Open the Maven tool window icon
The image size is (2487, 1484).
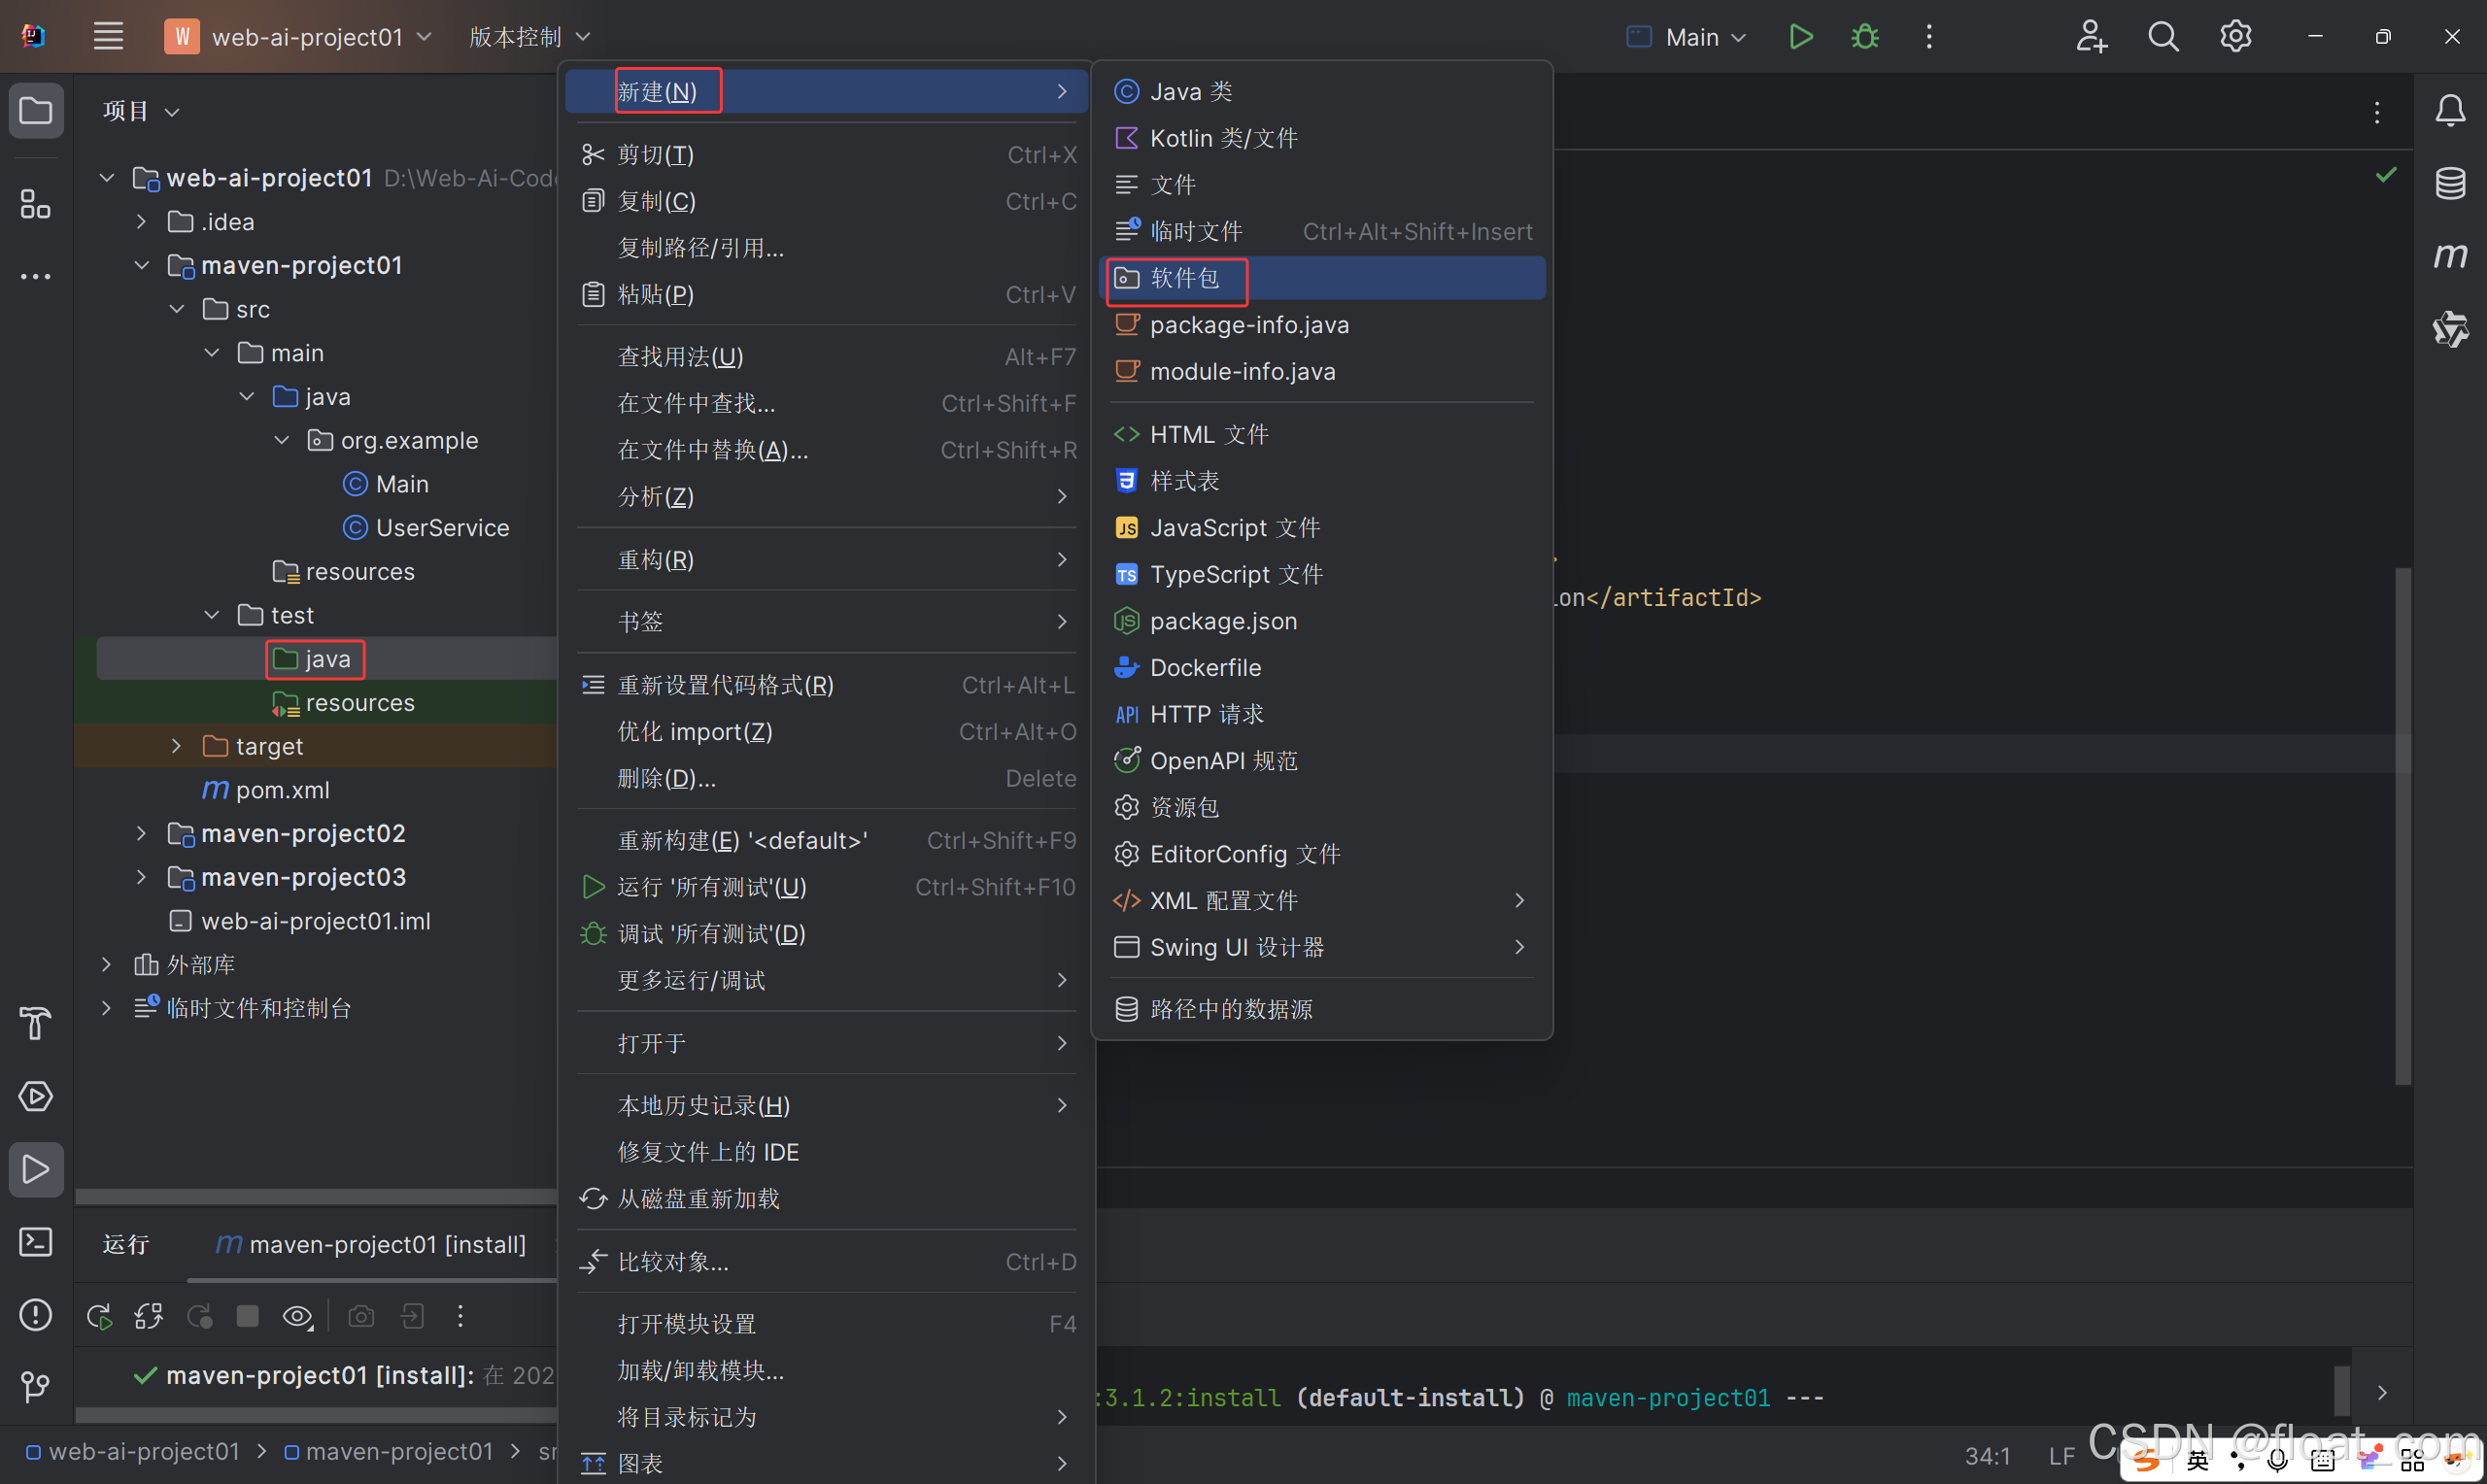[x=2449, y=256]
